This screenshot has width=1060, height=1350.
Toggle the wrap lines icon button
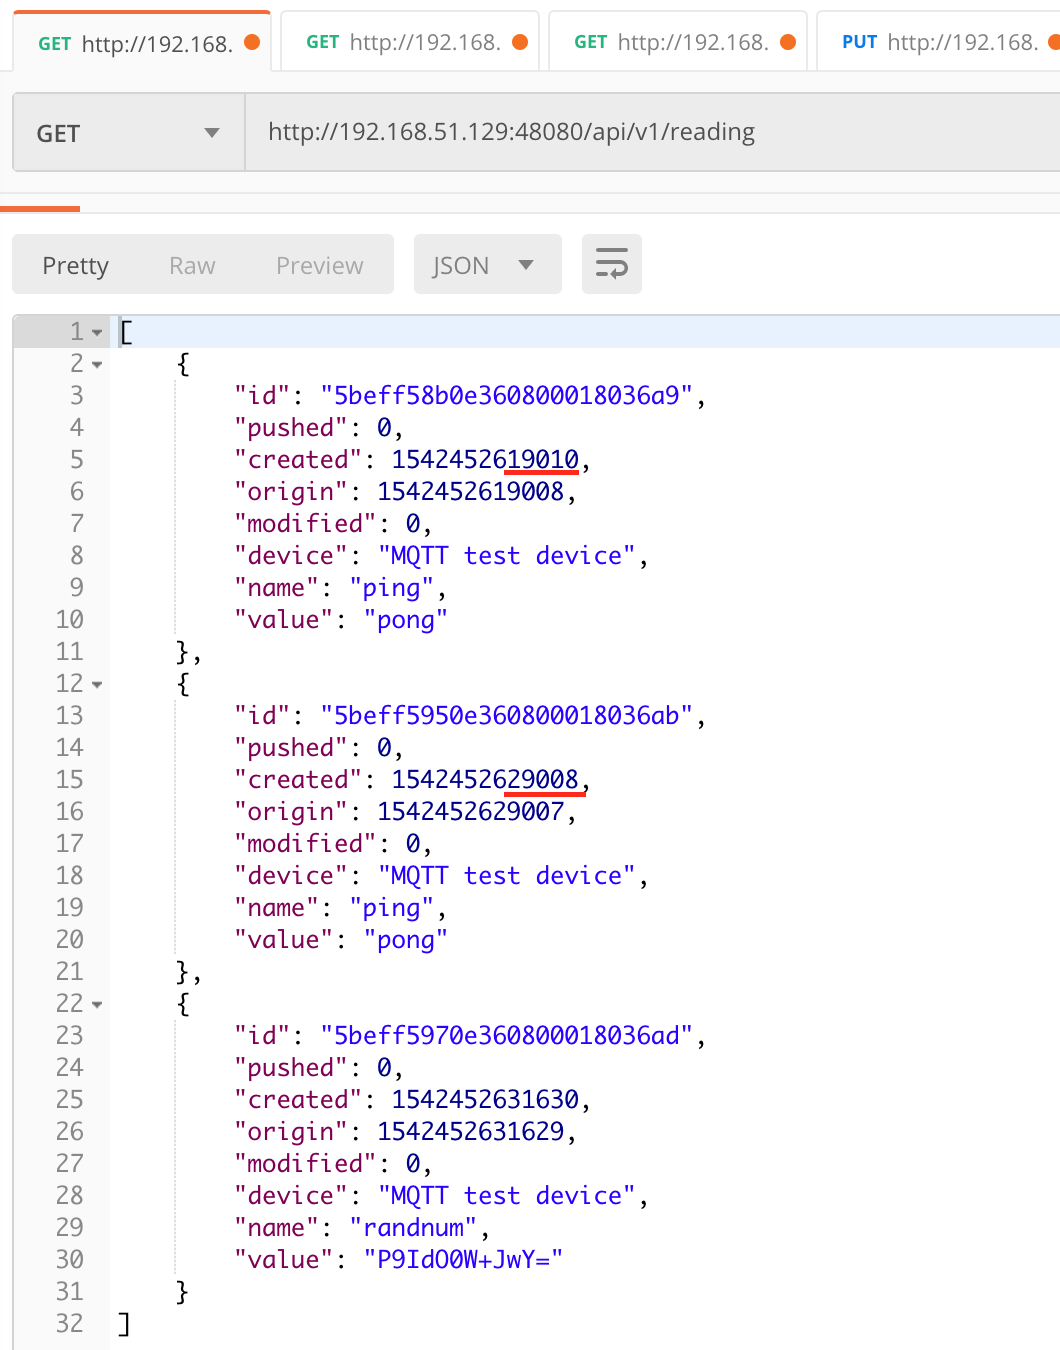coord(611,264)
